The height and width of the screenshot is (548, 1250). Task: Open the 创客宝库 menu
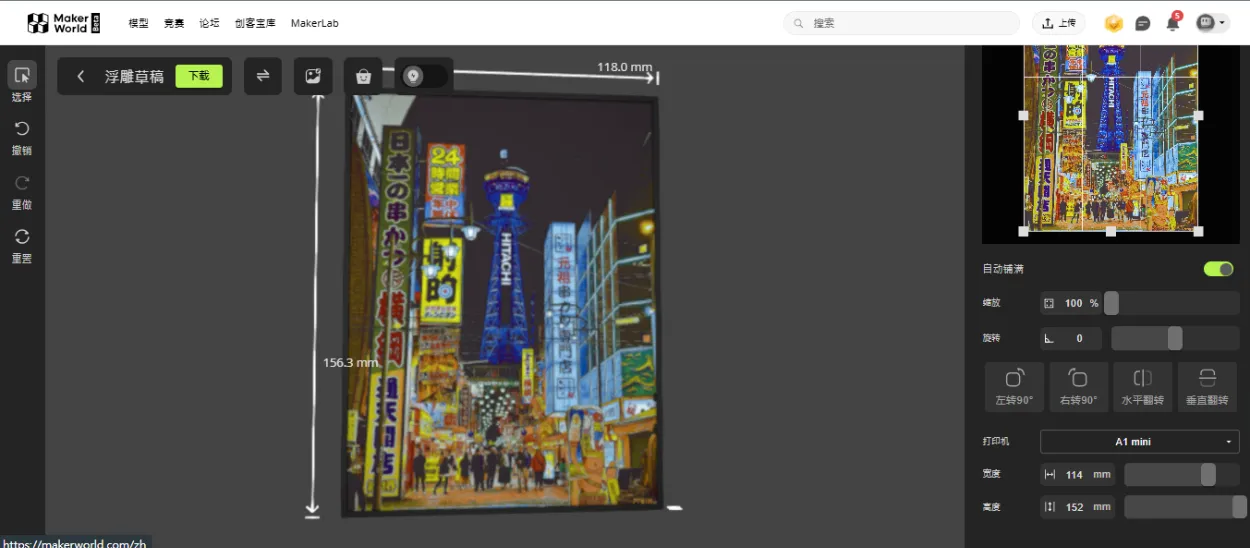[255, 23]
